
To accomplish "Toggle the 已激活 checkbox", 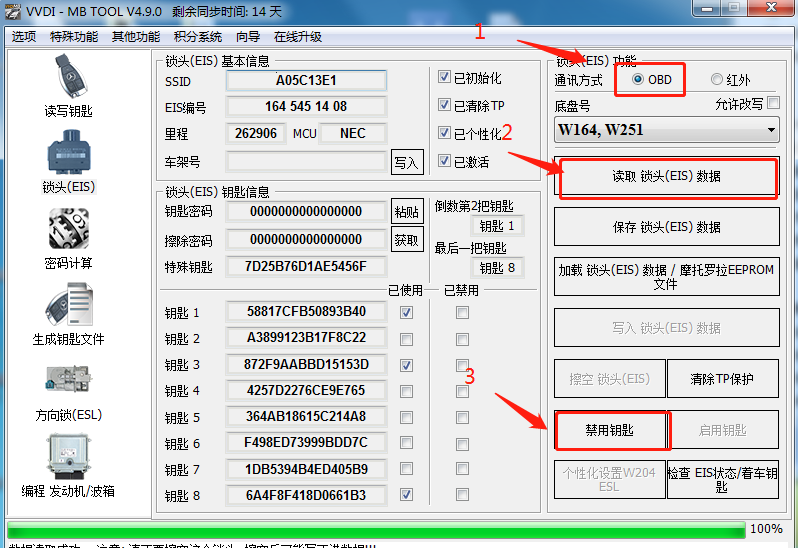I will tap(444, 161).
